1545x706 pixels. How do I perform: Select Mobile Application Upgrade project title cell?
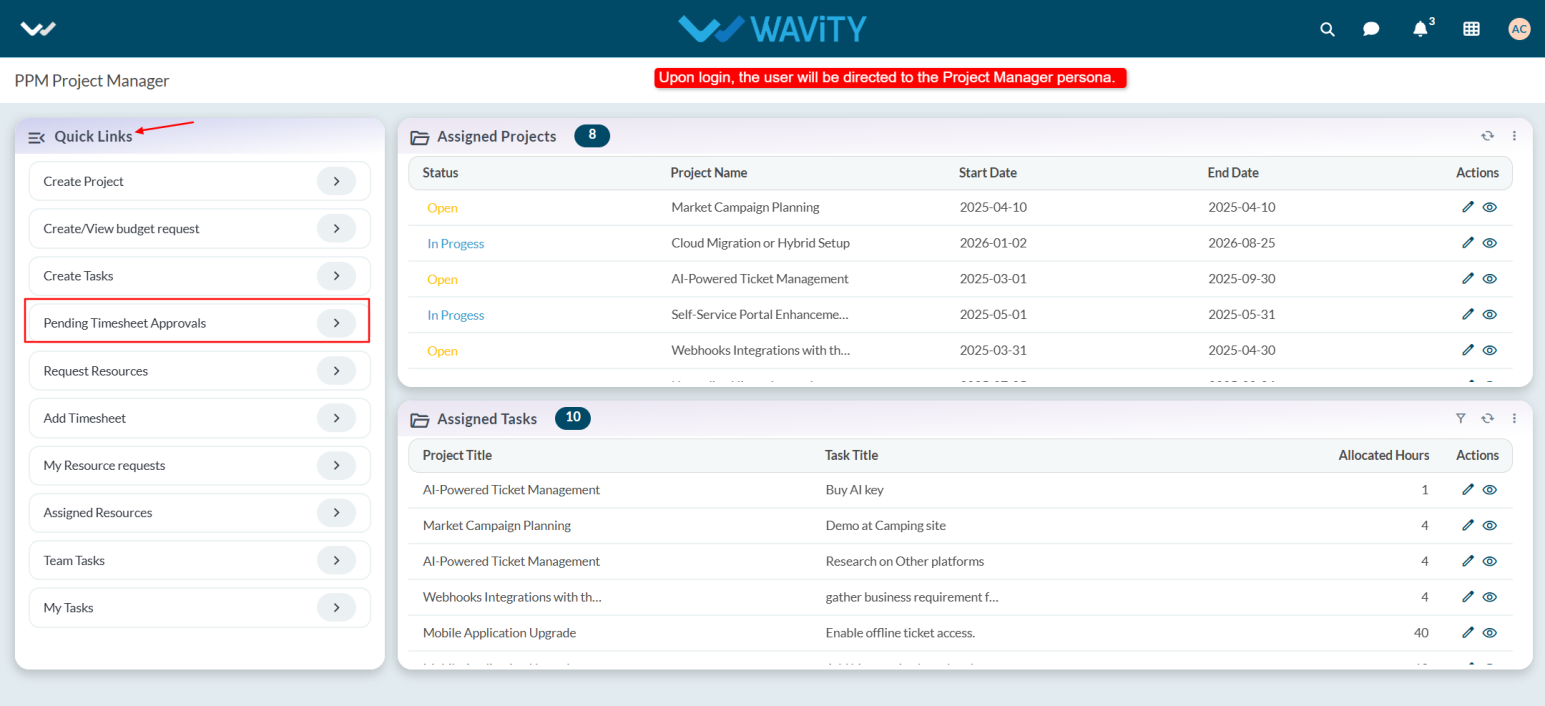pyautogui.click(x=499, y=633)
